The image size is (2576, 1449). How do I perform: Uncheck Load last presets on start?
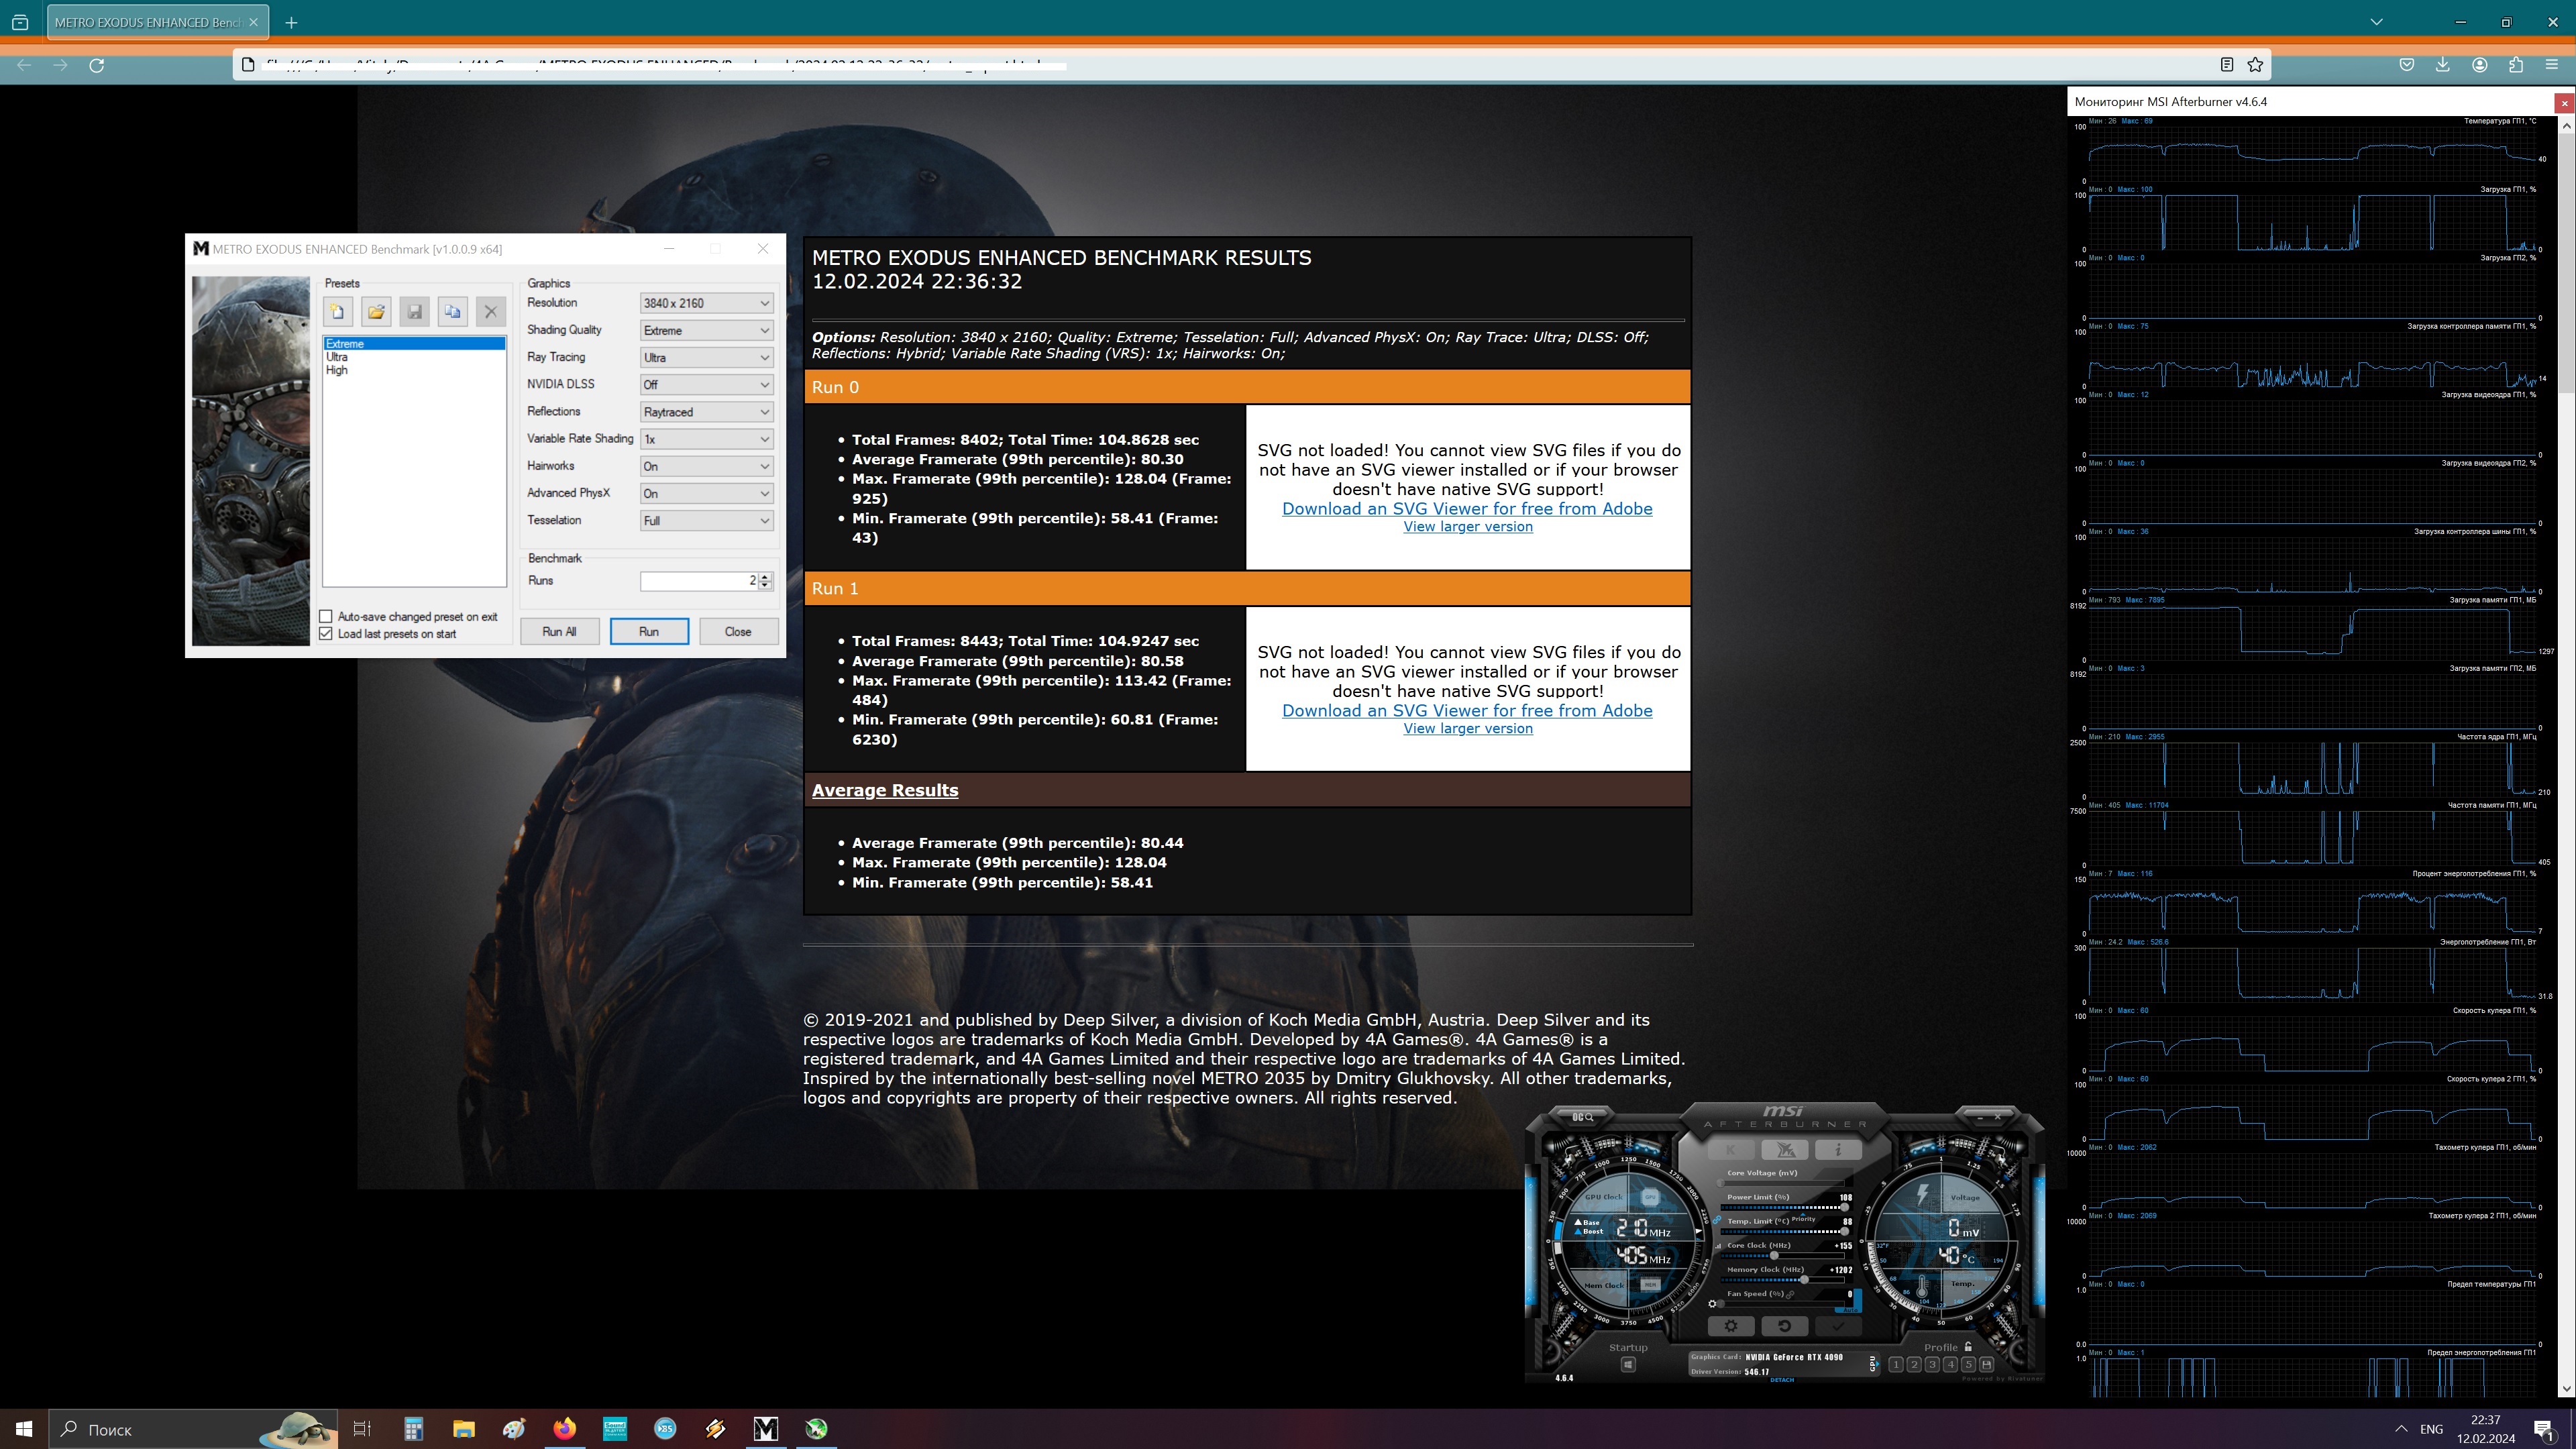coord(326,634)
